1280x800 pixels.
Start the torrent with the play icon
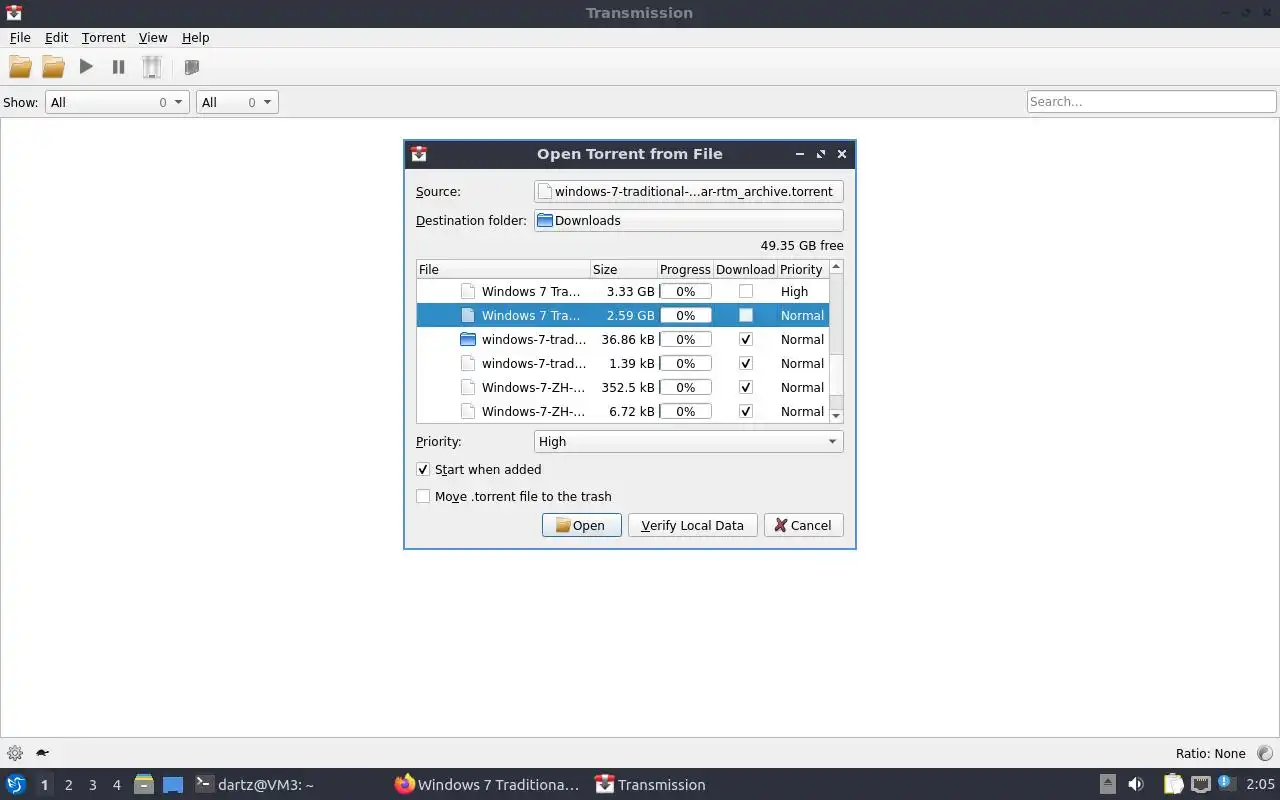86,67
